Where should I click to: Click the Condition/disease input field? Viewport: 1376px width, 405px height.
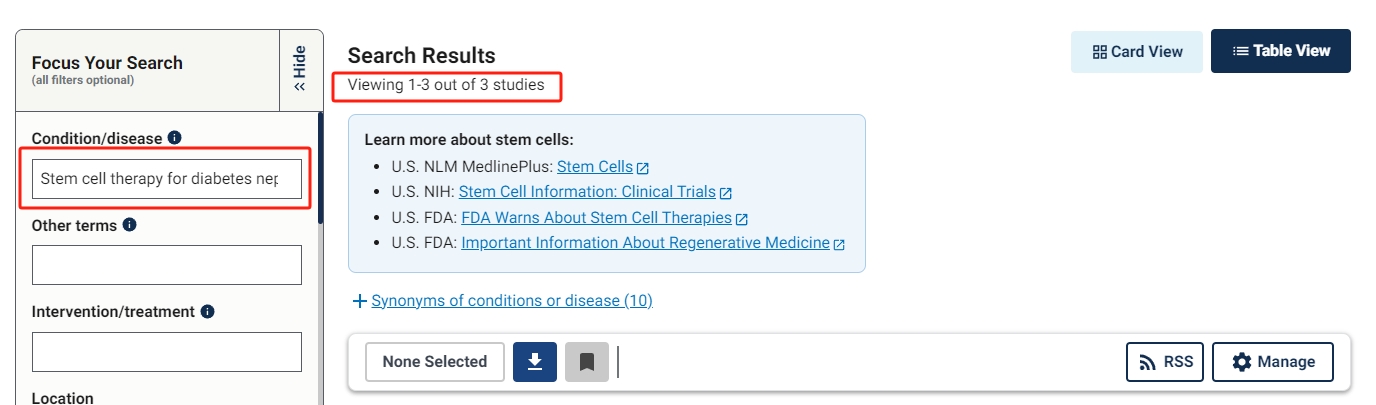point(167,179)
